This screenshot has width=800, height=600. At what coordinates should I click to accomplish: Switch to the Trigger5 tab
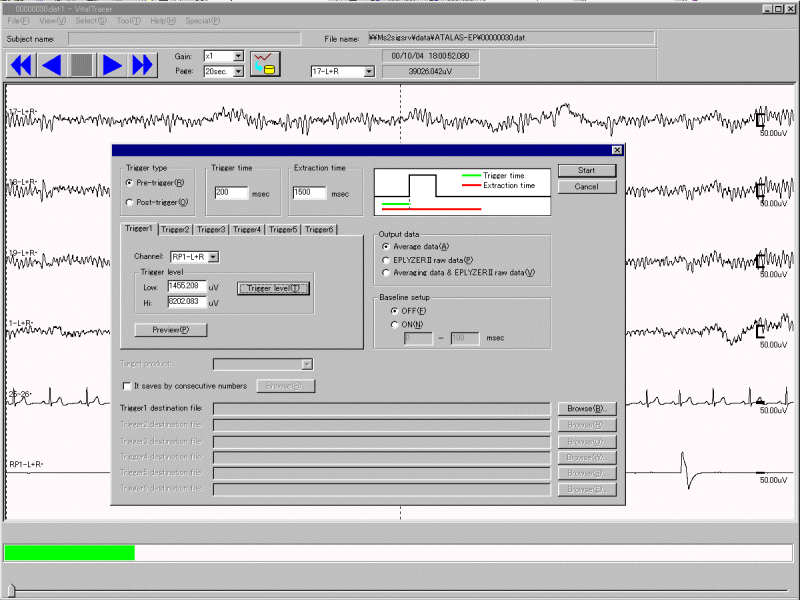point(284,229)
